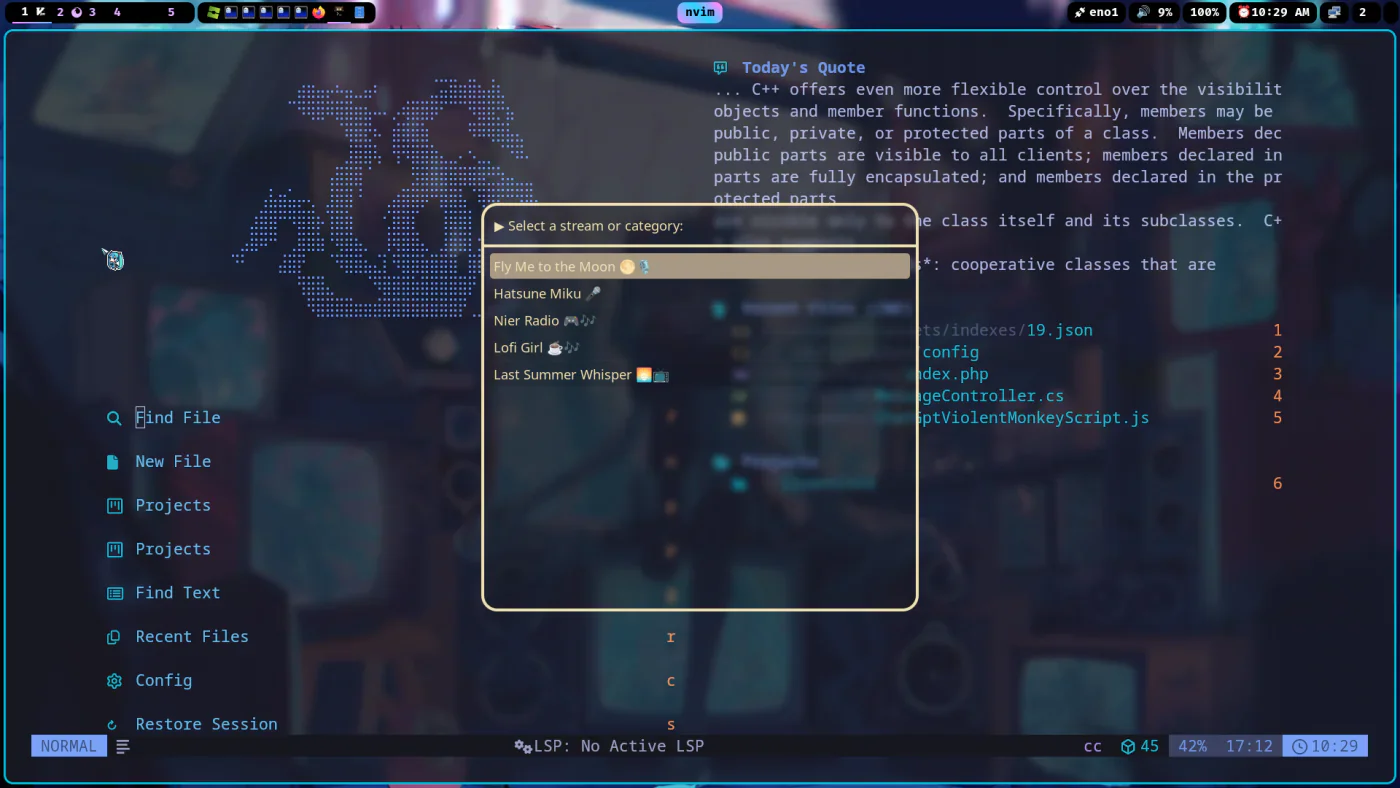Click the statusline clock icon
This screenshot has width=1400, height=788.
tap(1300, 746)
